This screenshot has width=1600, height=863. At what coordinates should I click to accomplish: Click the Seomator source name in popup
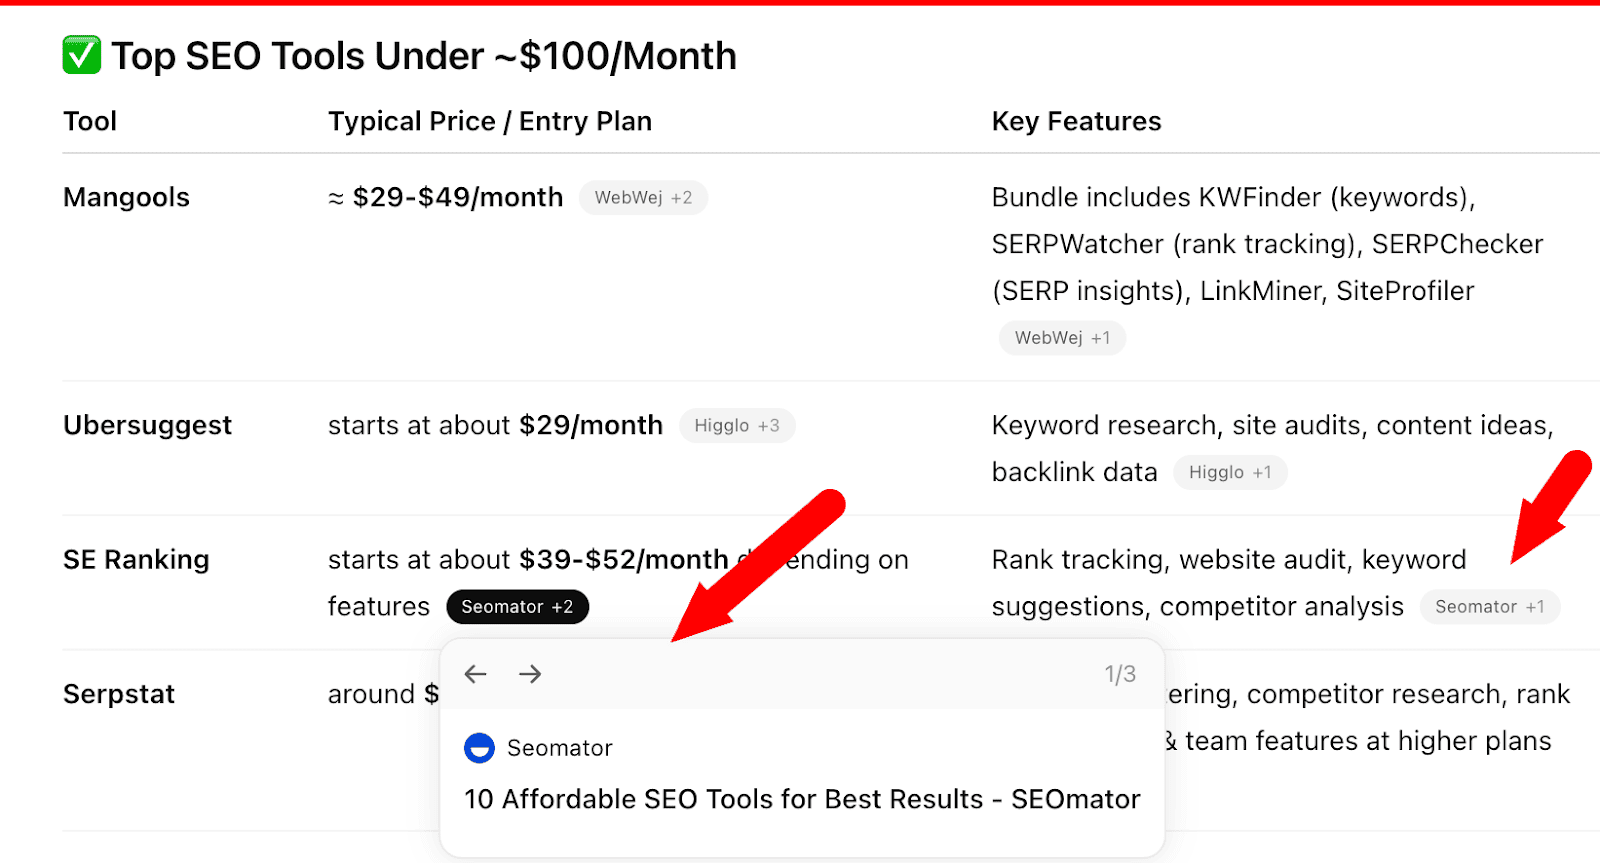559,748
